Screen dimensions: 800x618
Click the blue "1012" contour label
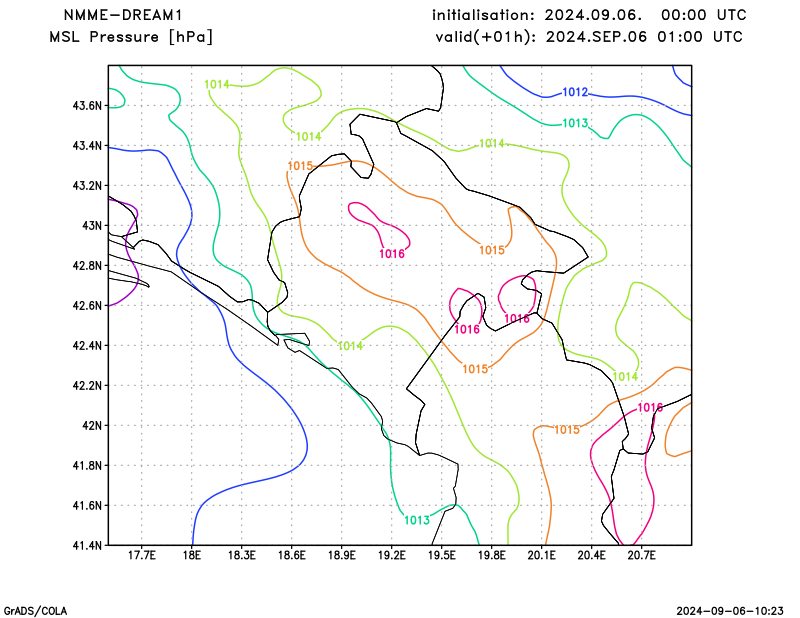point(575,92)
